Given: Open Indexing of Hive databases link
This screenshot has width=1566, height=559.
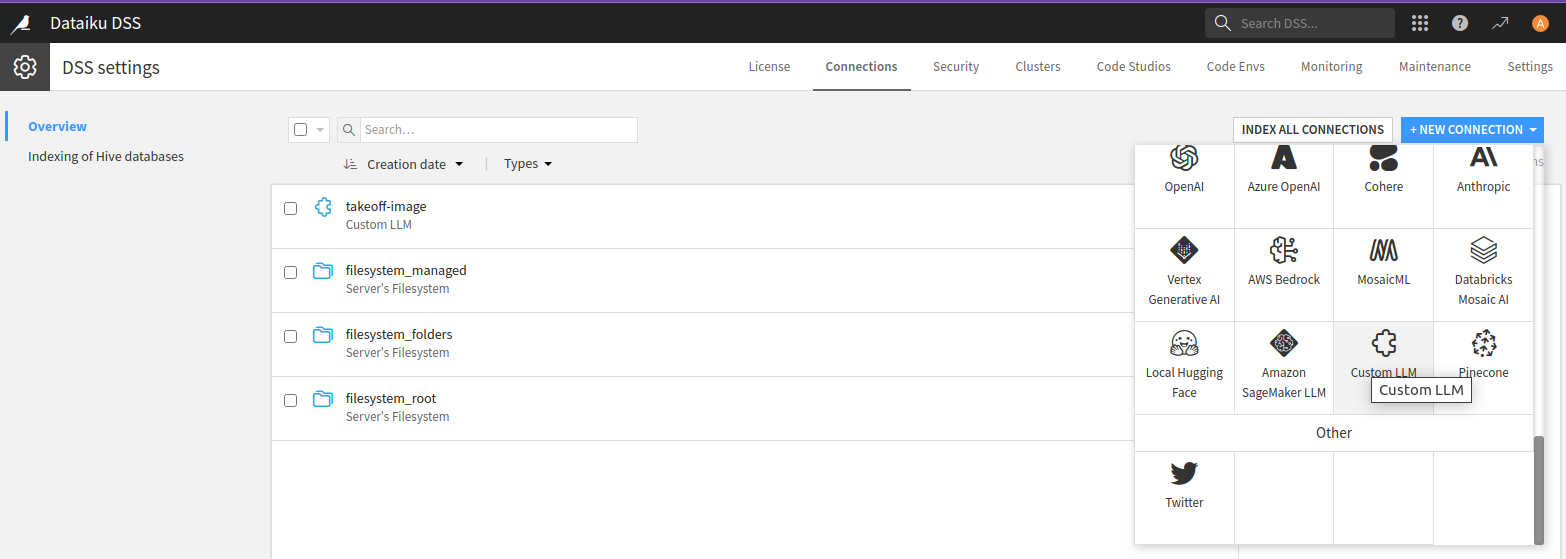Looking at the screenshot, I should point(106,157).
